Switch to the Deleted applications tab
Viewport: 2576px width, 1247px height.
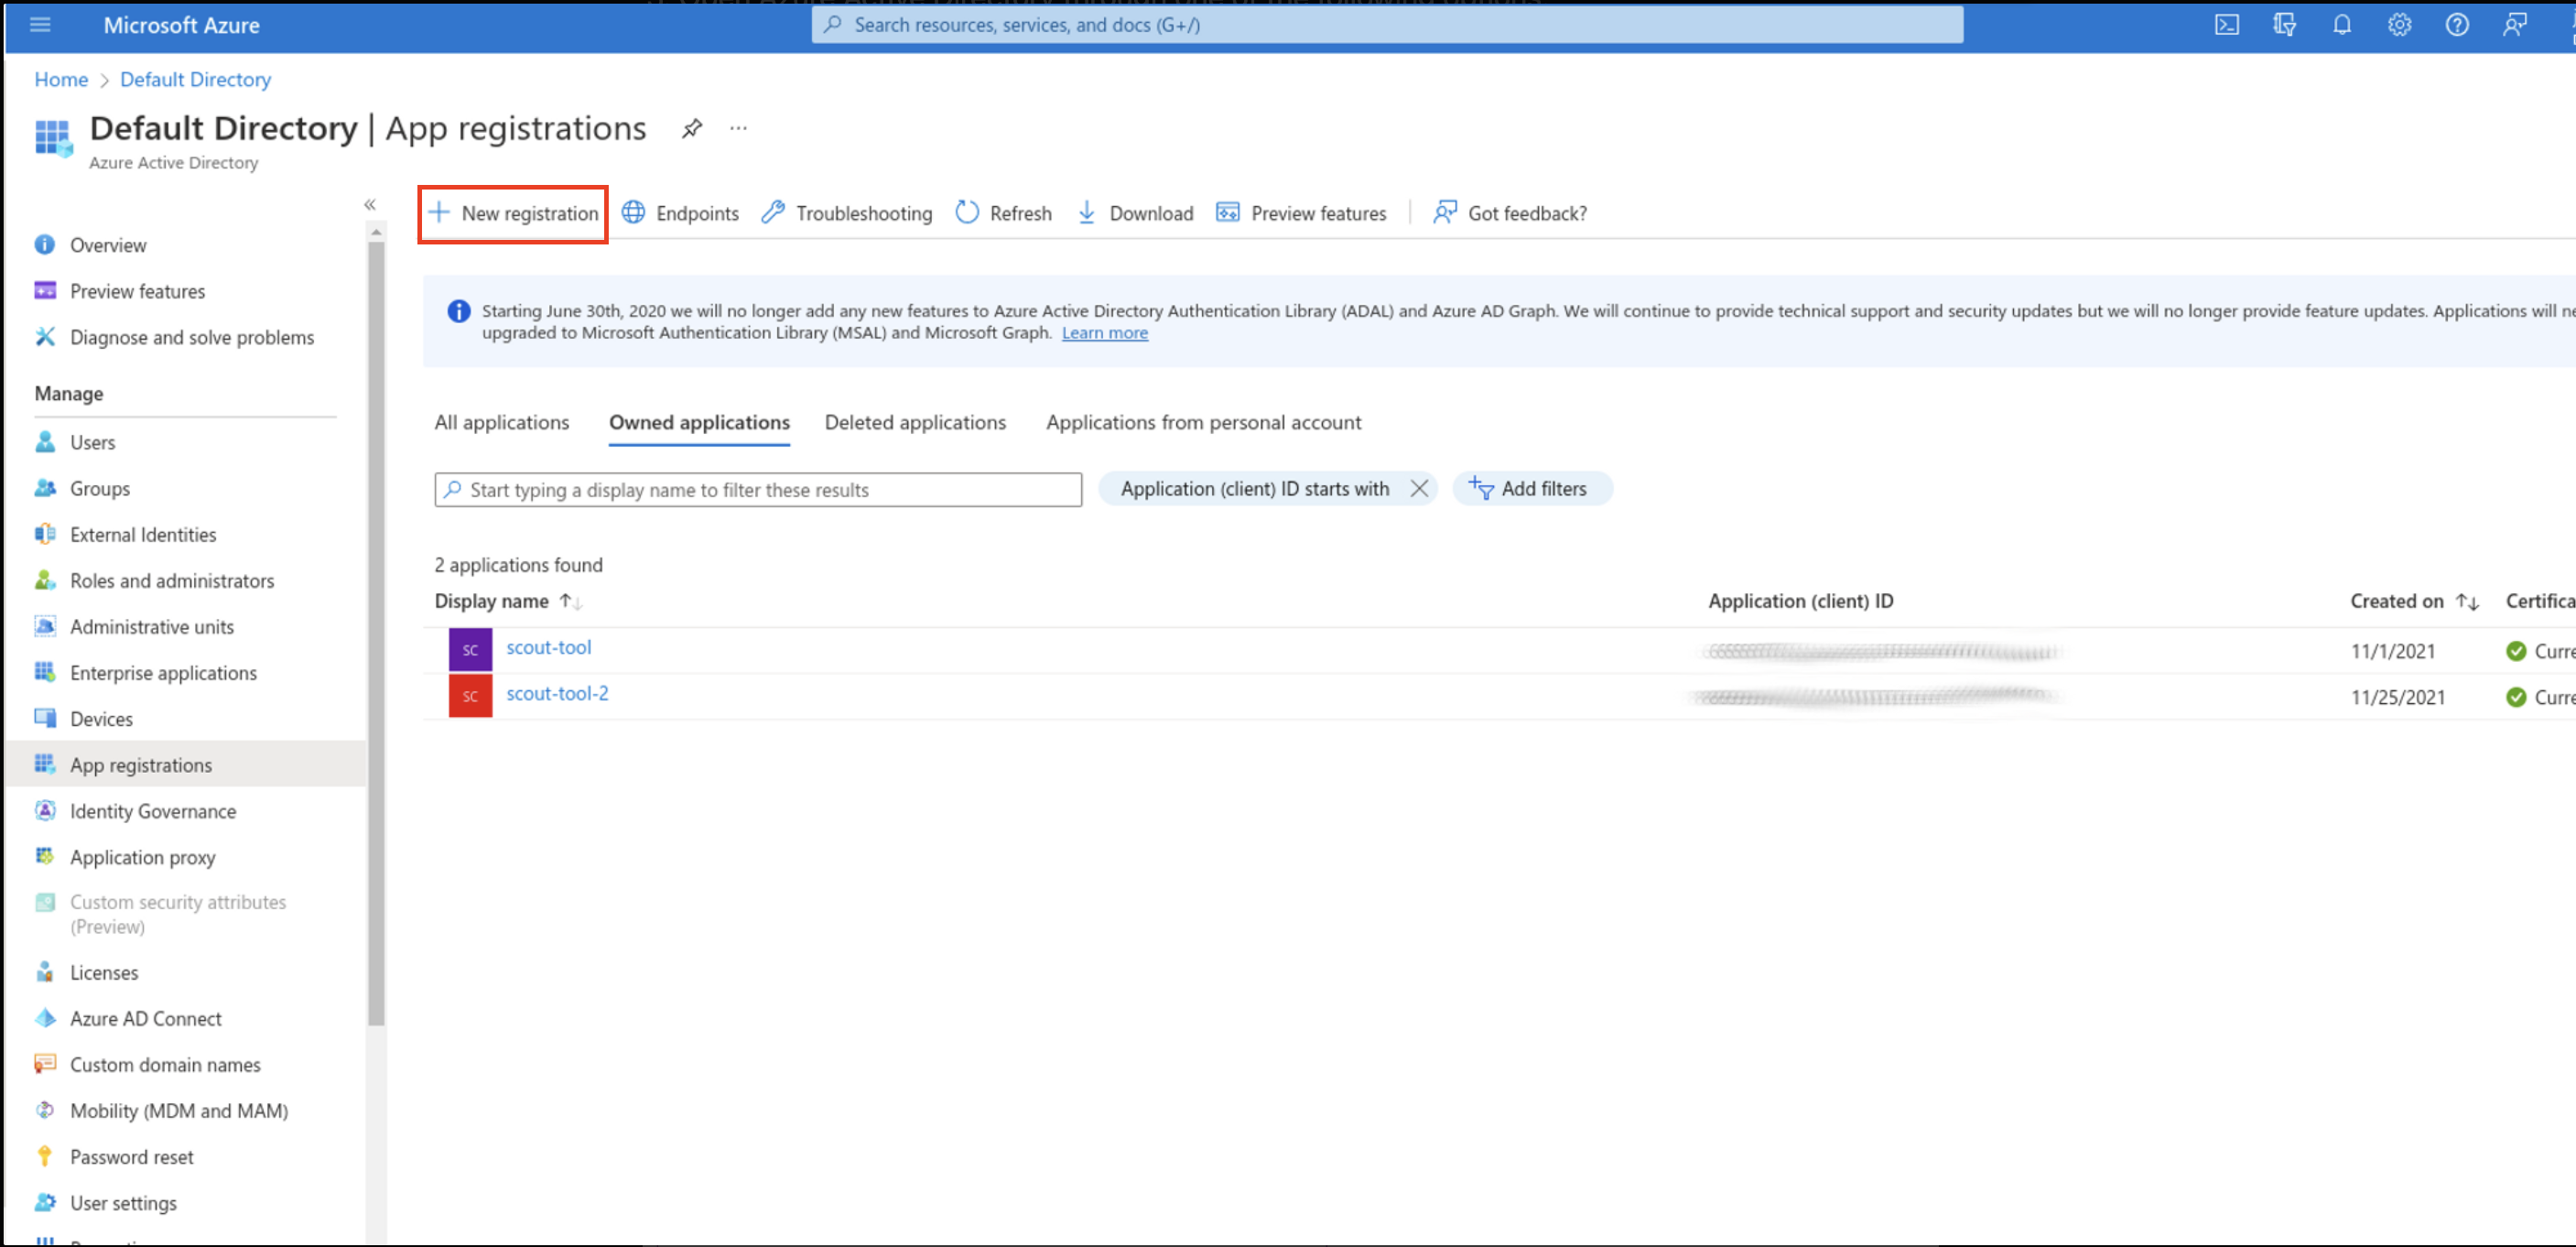pos(915,422)
